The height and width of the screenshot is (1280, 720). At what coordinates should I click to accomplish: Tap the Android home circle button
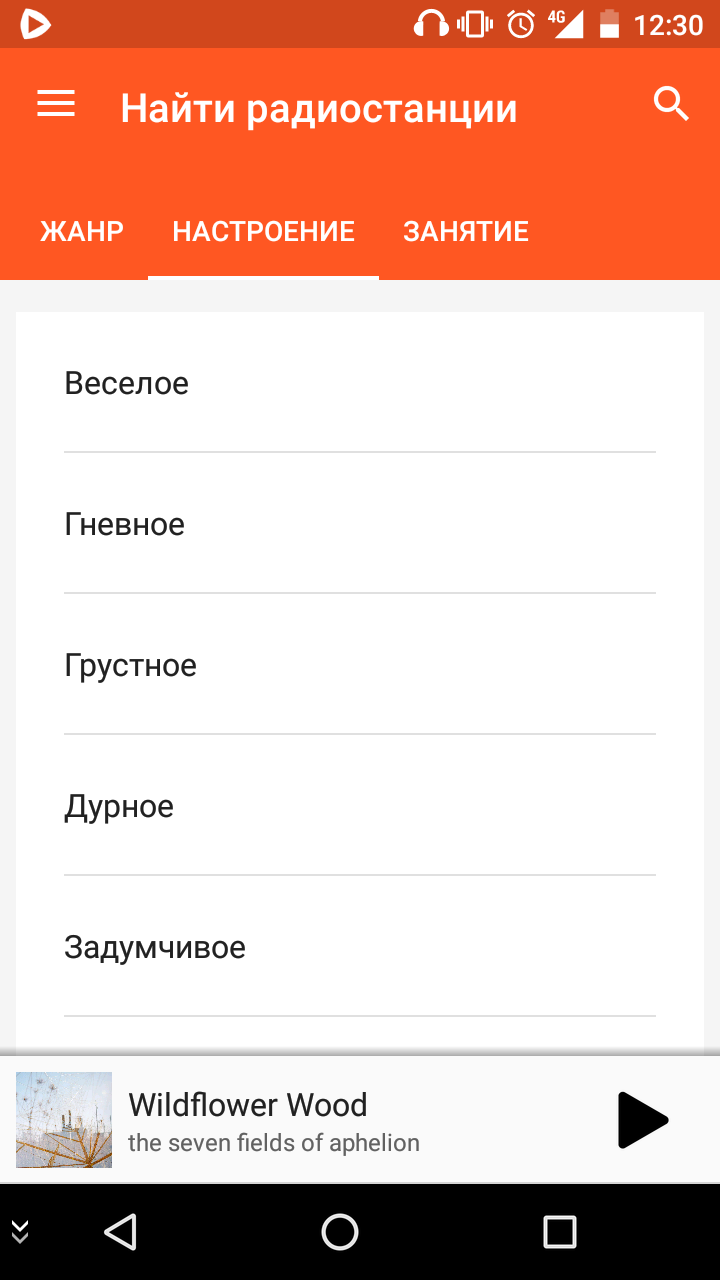[x=340, y=1232]
